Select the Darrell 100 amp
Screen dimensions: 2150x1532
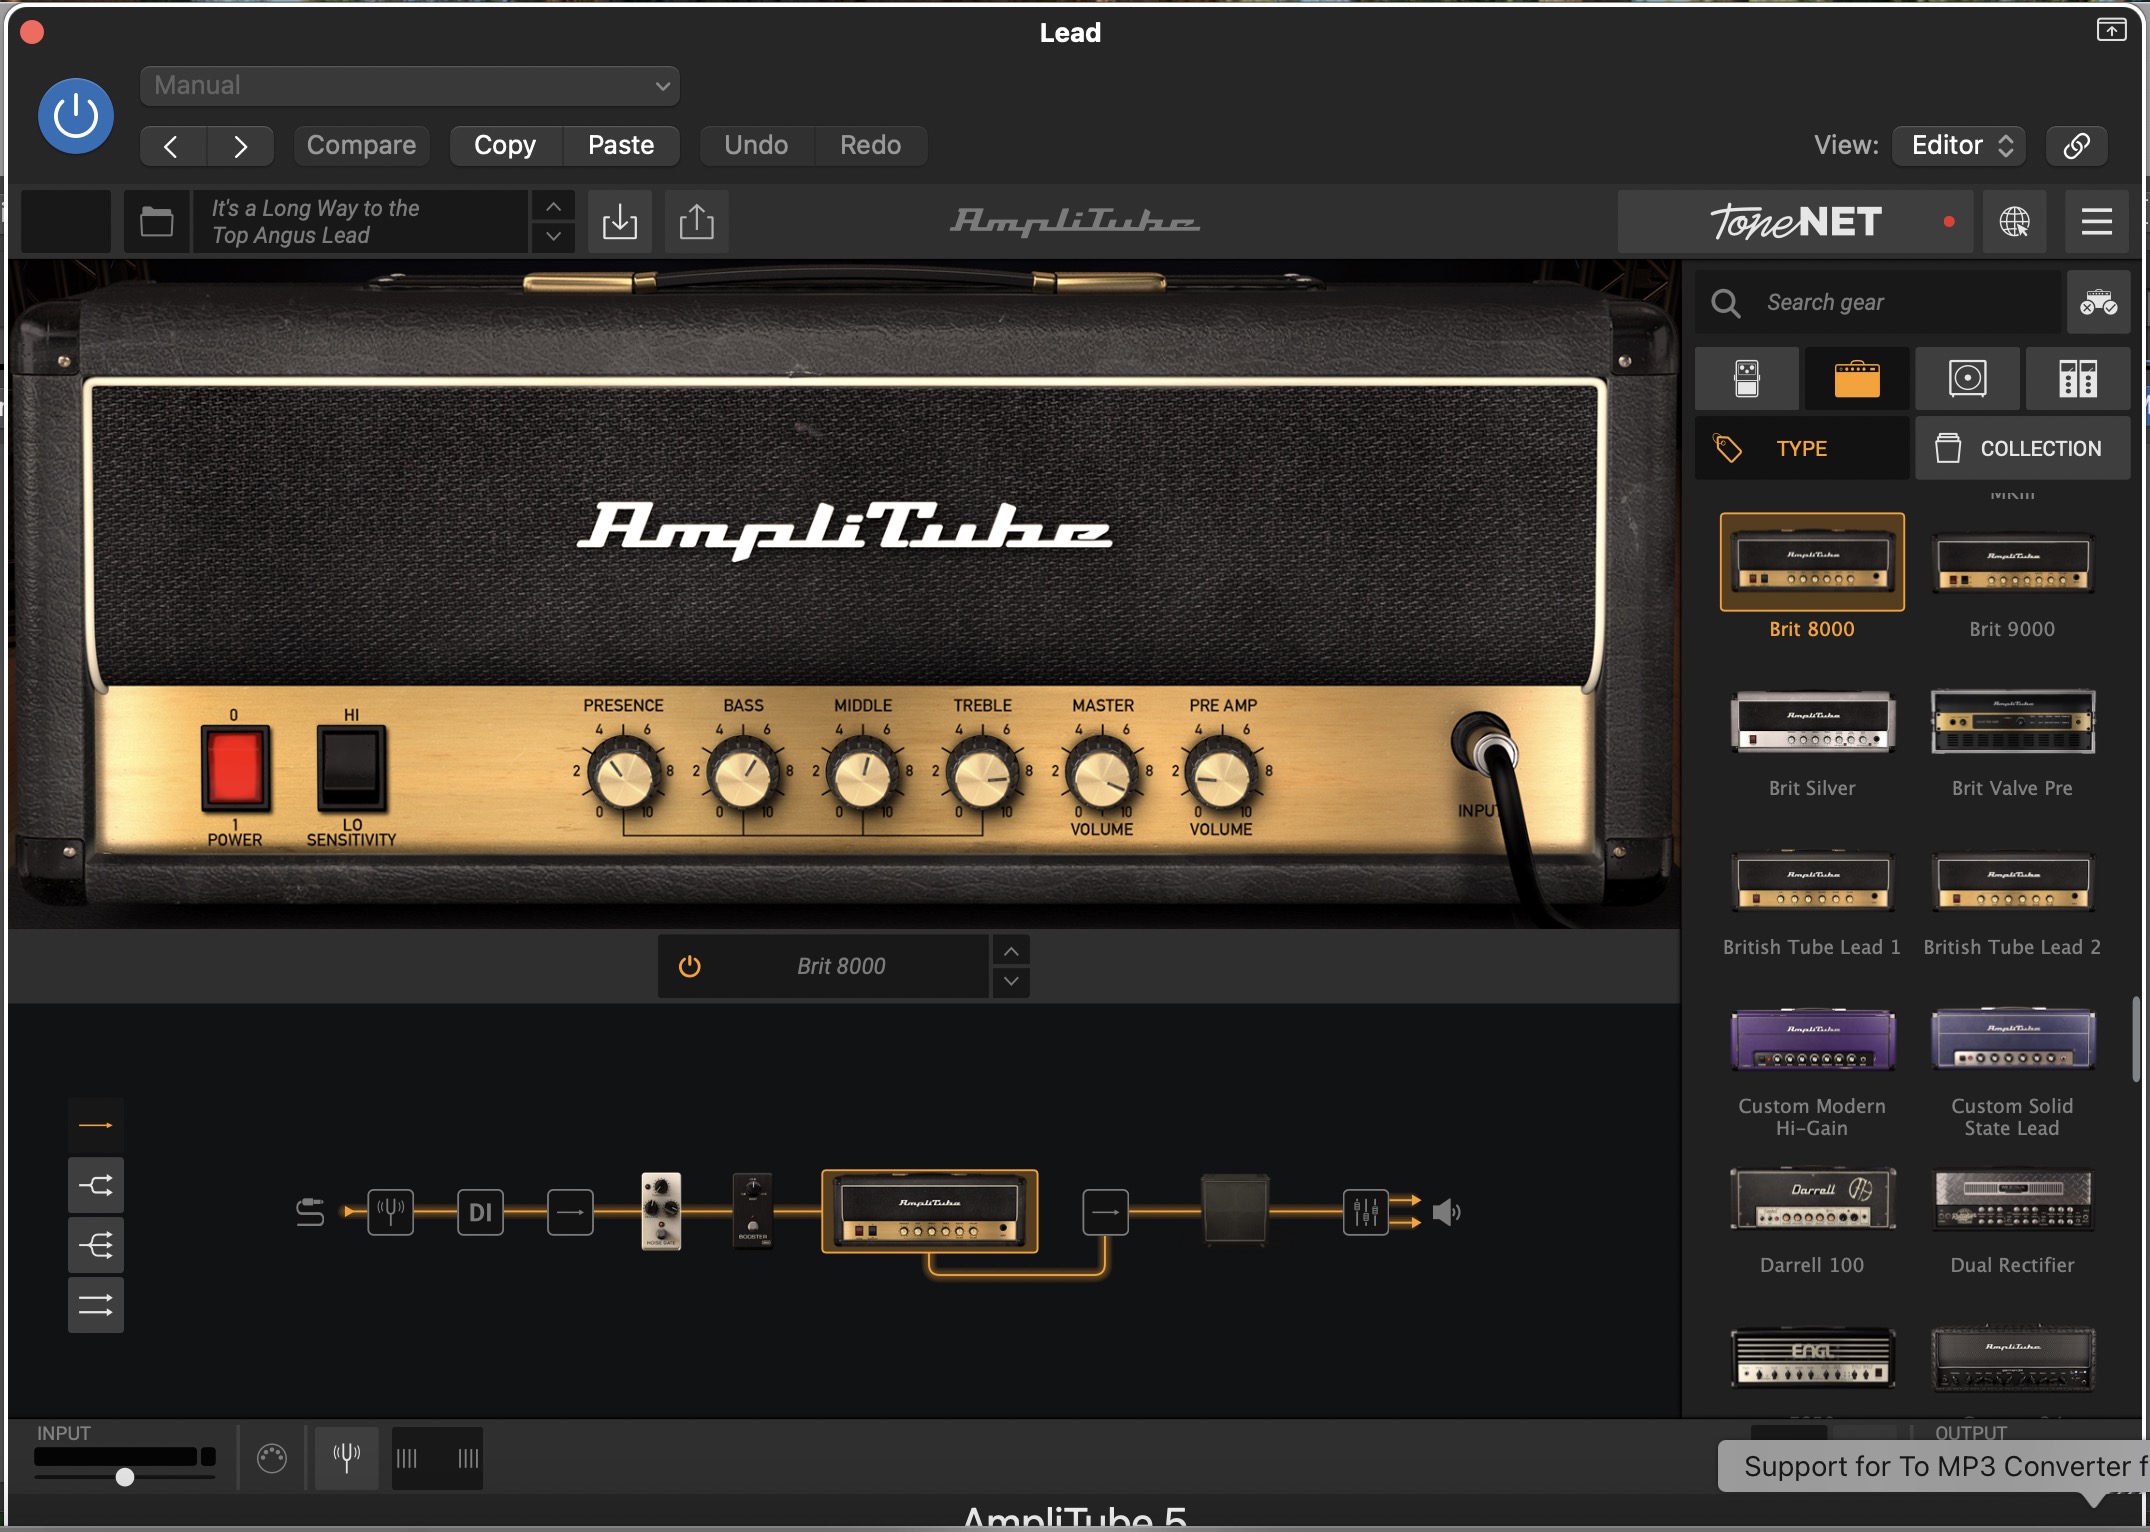1812,1199
